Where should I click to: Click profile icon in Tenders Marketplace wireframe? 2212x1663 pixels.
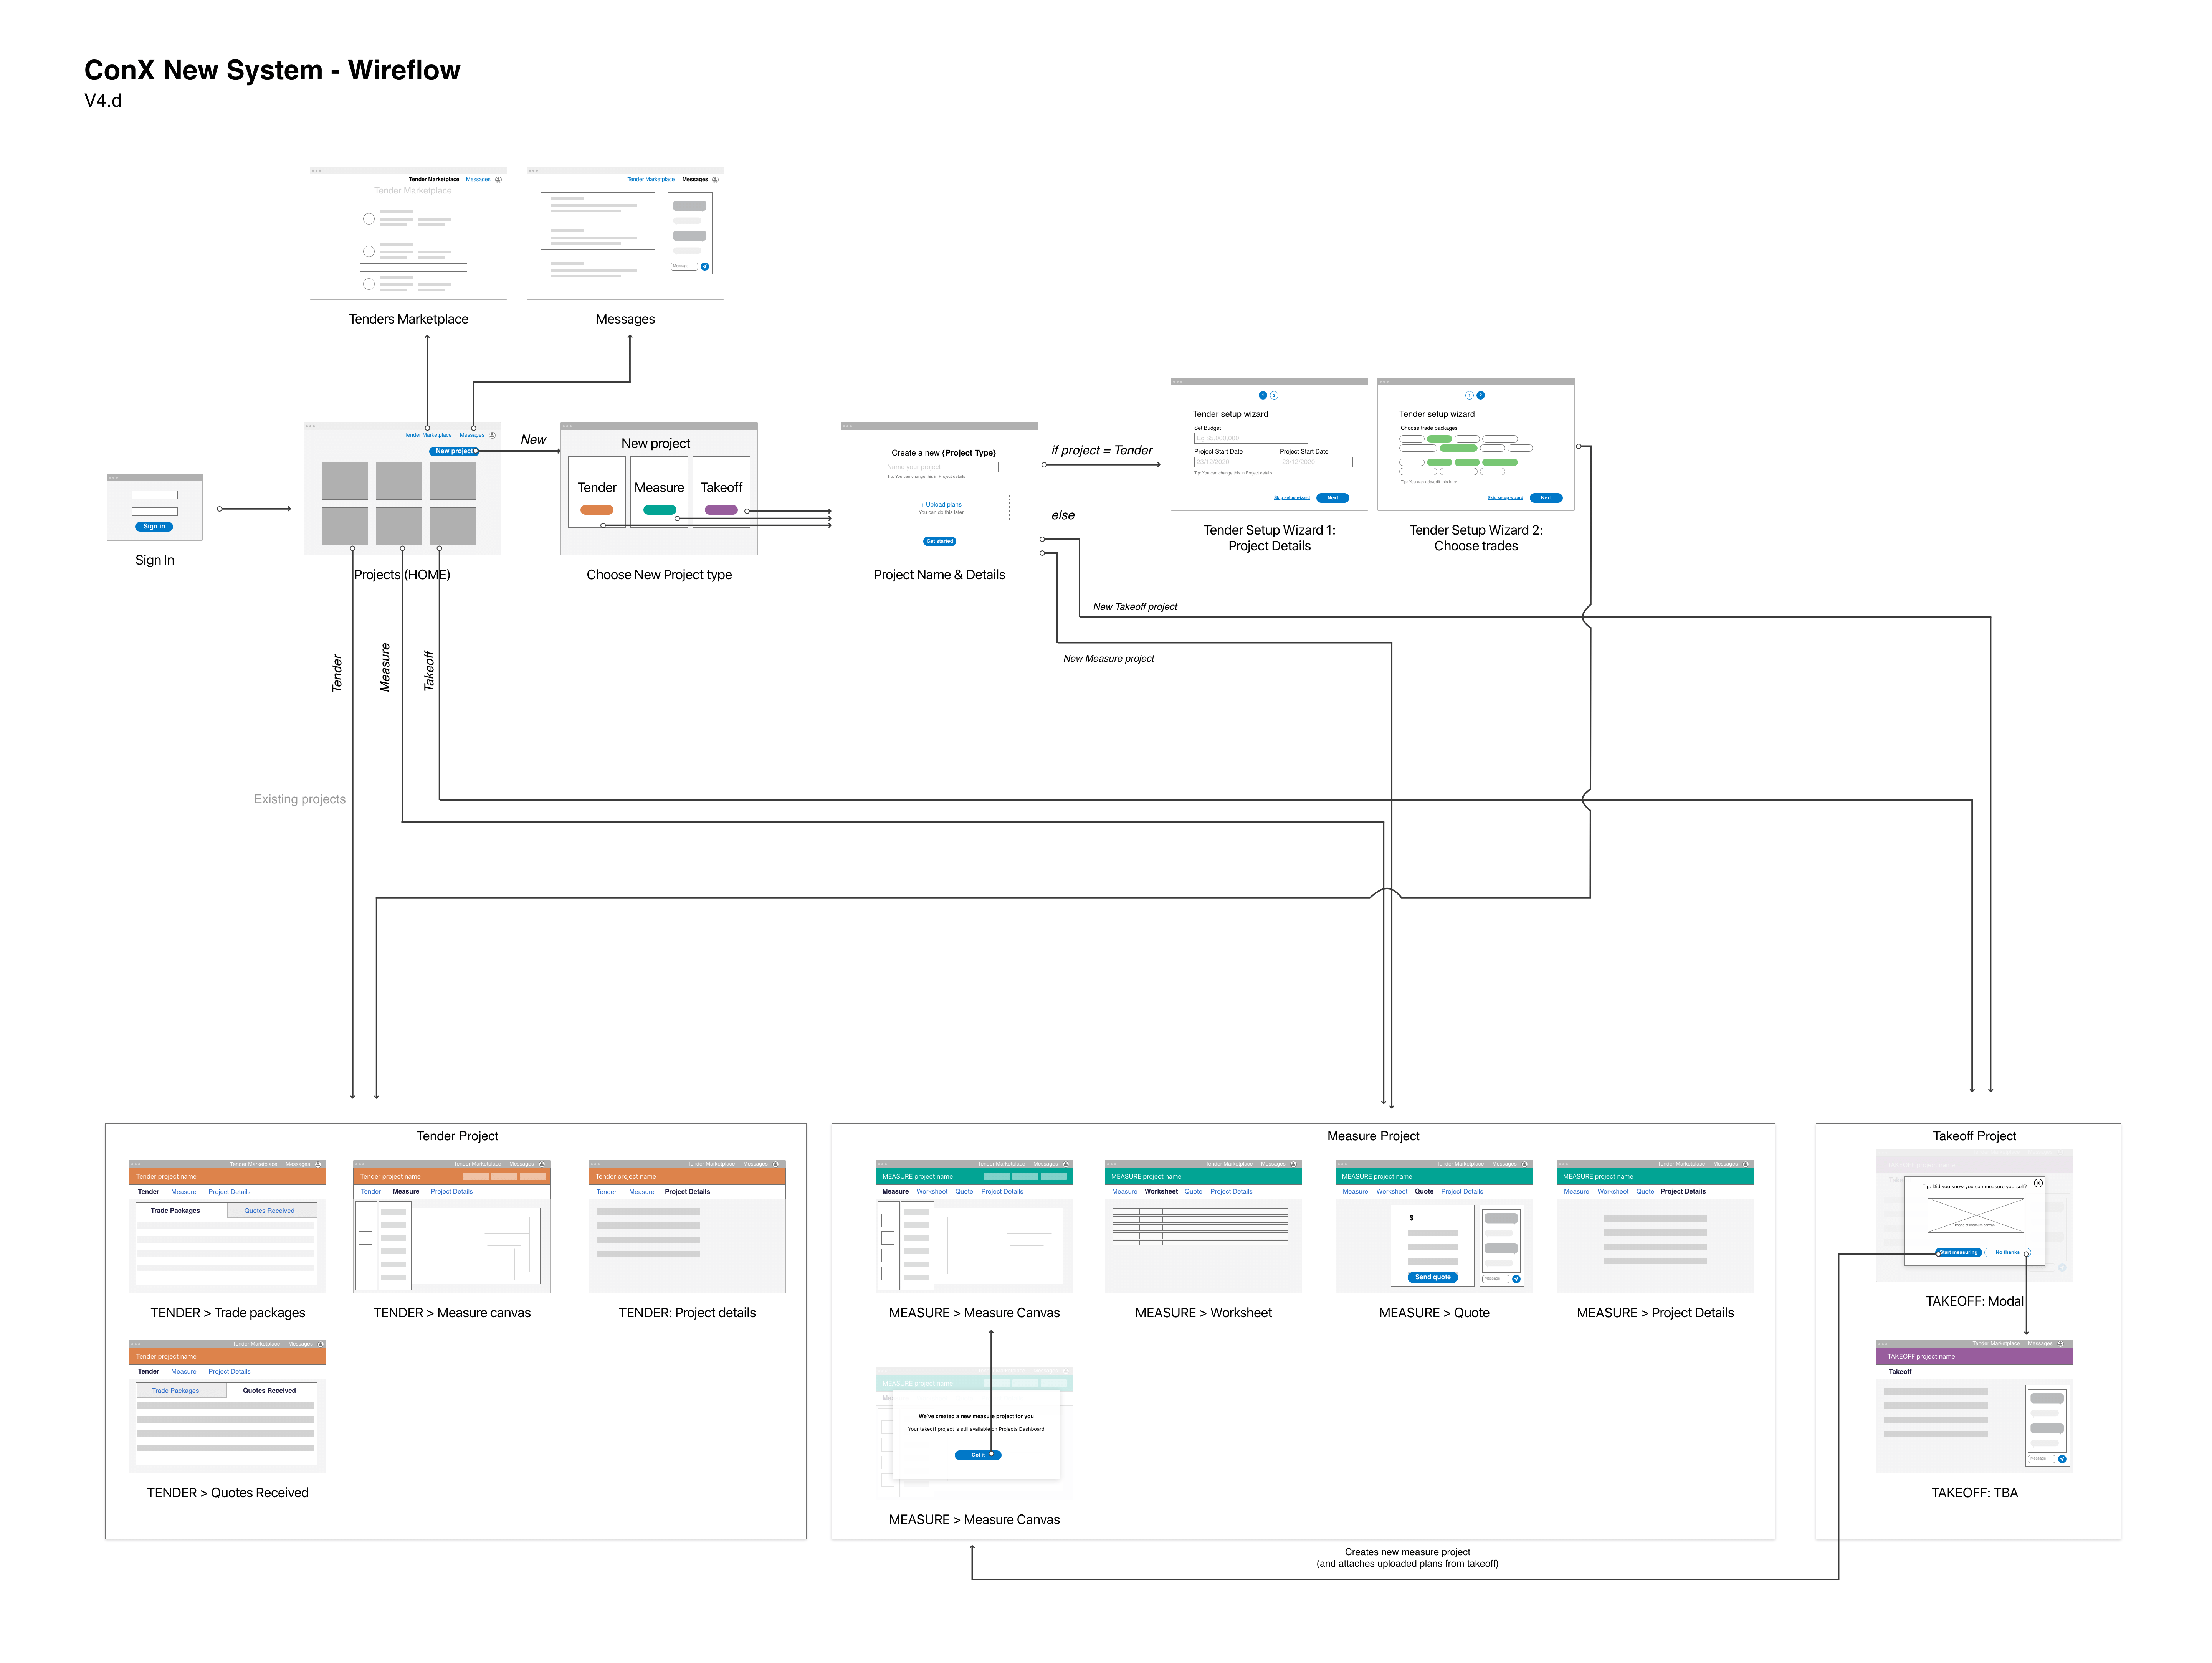tap(498, 180)
